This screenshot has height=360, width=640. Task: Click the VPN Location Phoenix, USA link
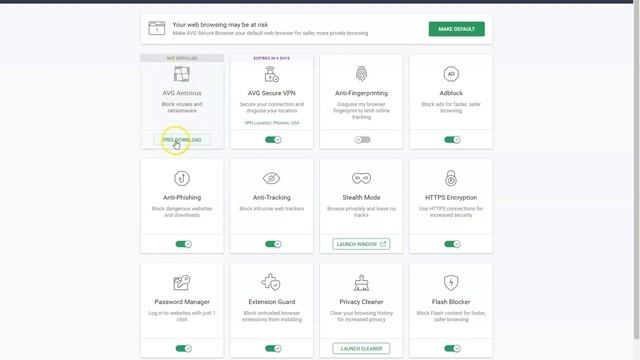(272, 123)
